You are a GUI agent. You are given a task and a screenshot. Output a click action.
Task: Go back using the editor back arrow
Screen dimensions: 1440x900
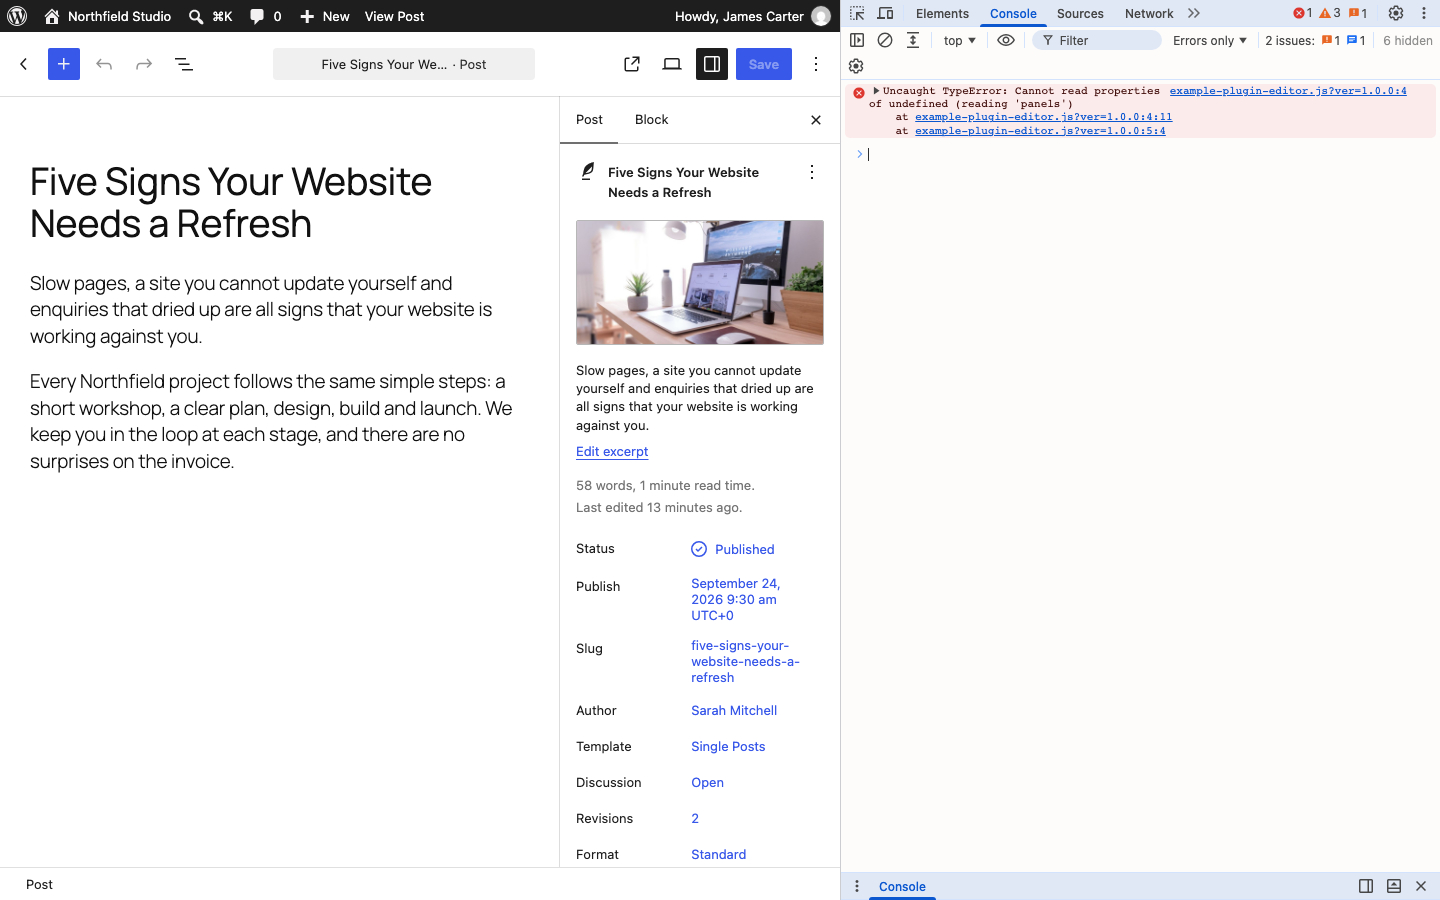click(24, 64)
